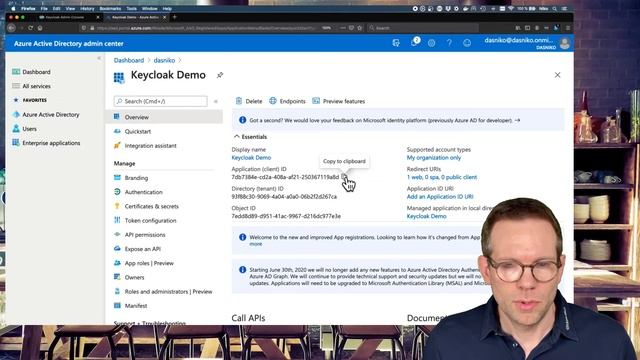Open the Apple menu
This screenshot has width=640, height=360.
(13, 9)
